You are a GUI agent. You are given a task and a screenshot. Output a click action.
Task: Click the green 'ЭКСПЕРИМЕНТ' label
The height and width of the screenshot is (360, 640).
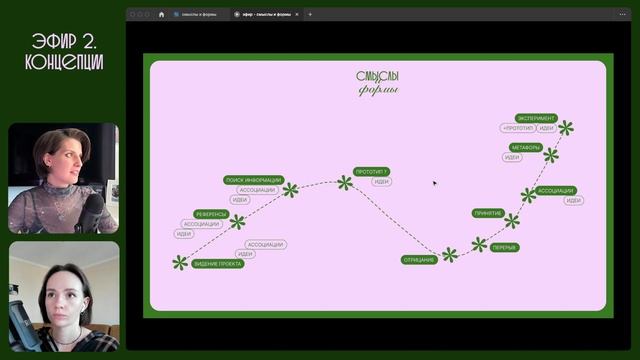(x=536, y=118)
